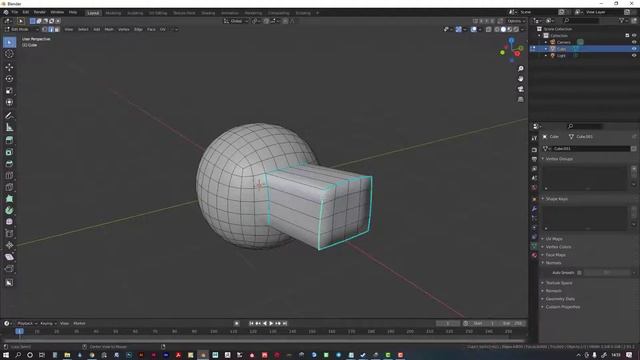Select the Select Box tool
The image size is (640, 360).
pyautogui.click(x=9, y=42)
